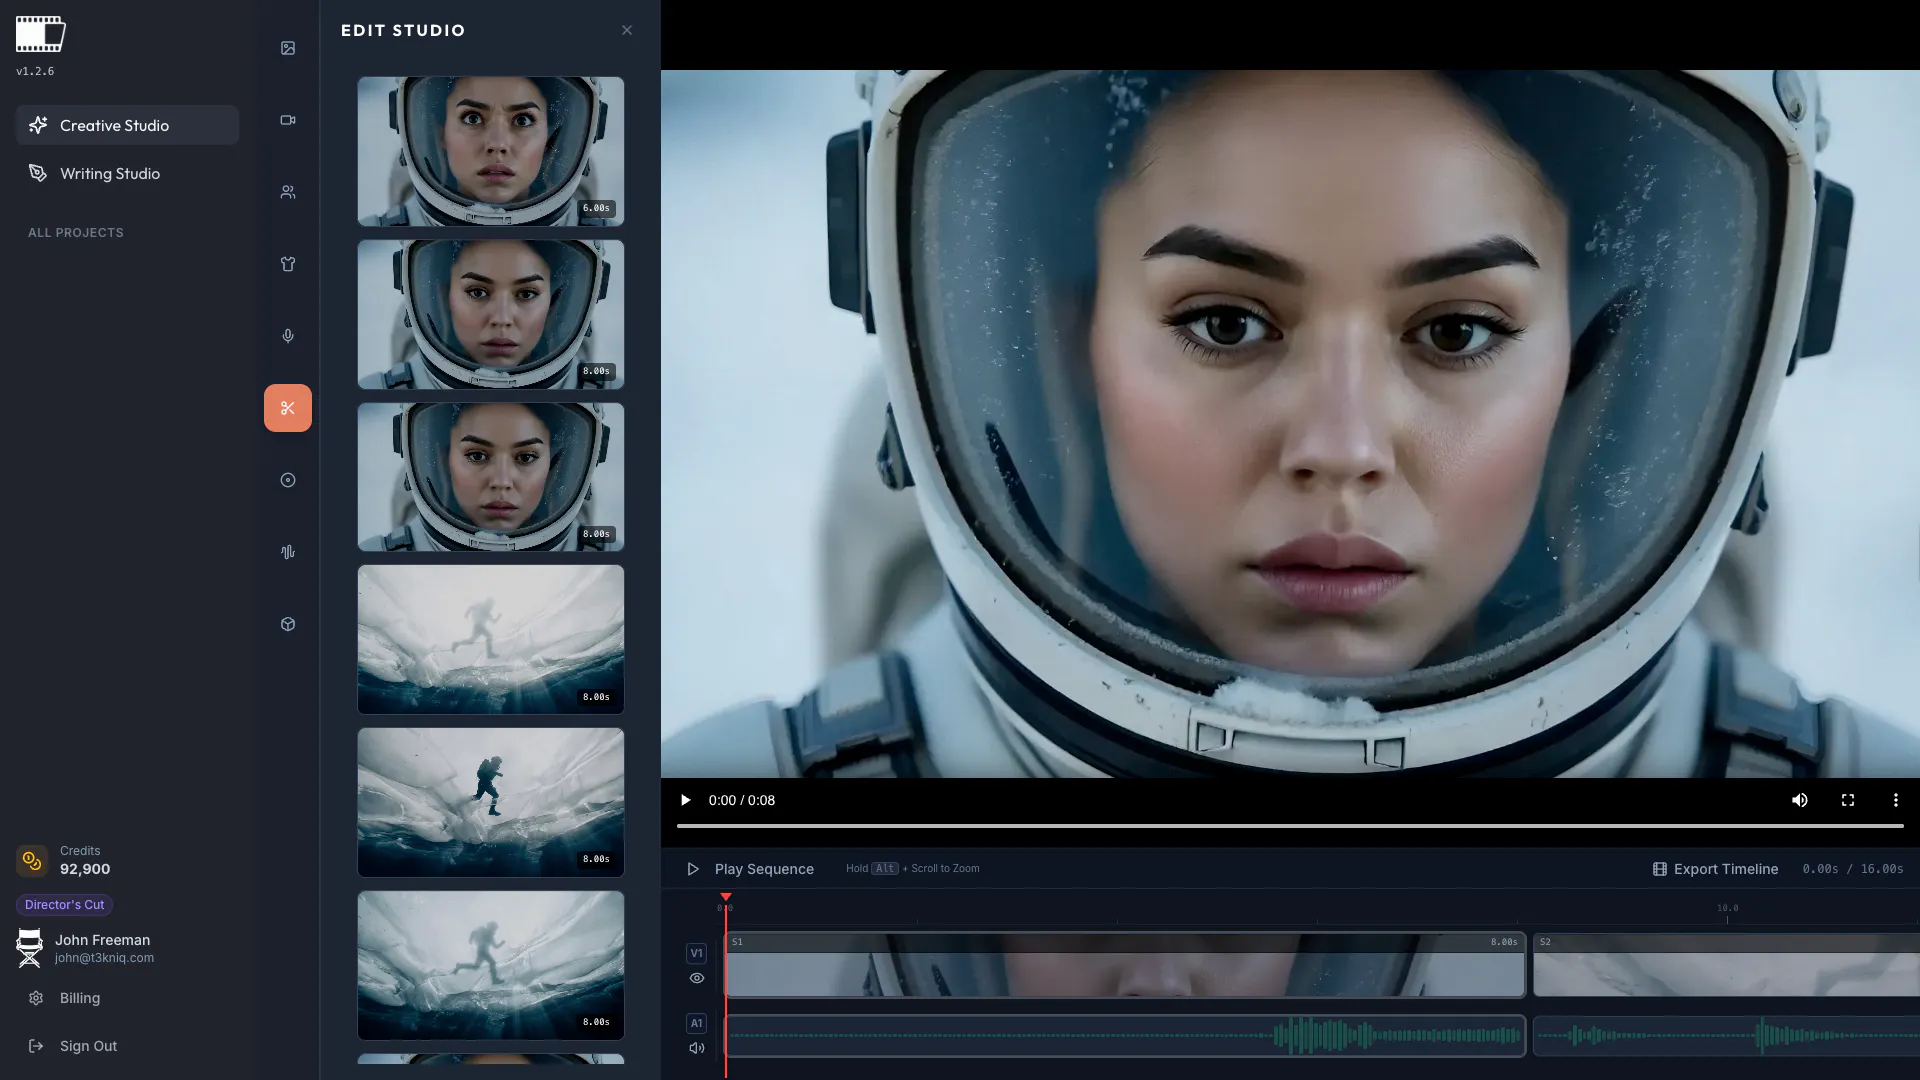1920x1080 pixels.
Task: Mute the A1 audio track
Action: [697, 1048]
